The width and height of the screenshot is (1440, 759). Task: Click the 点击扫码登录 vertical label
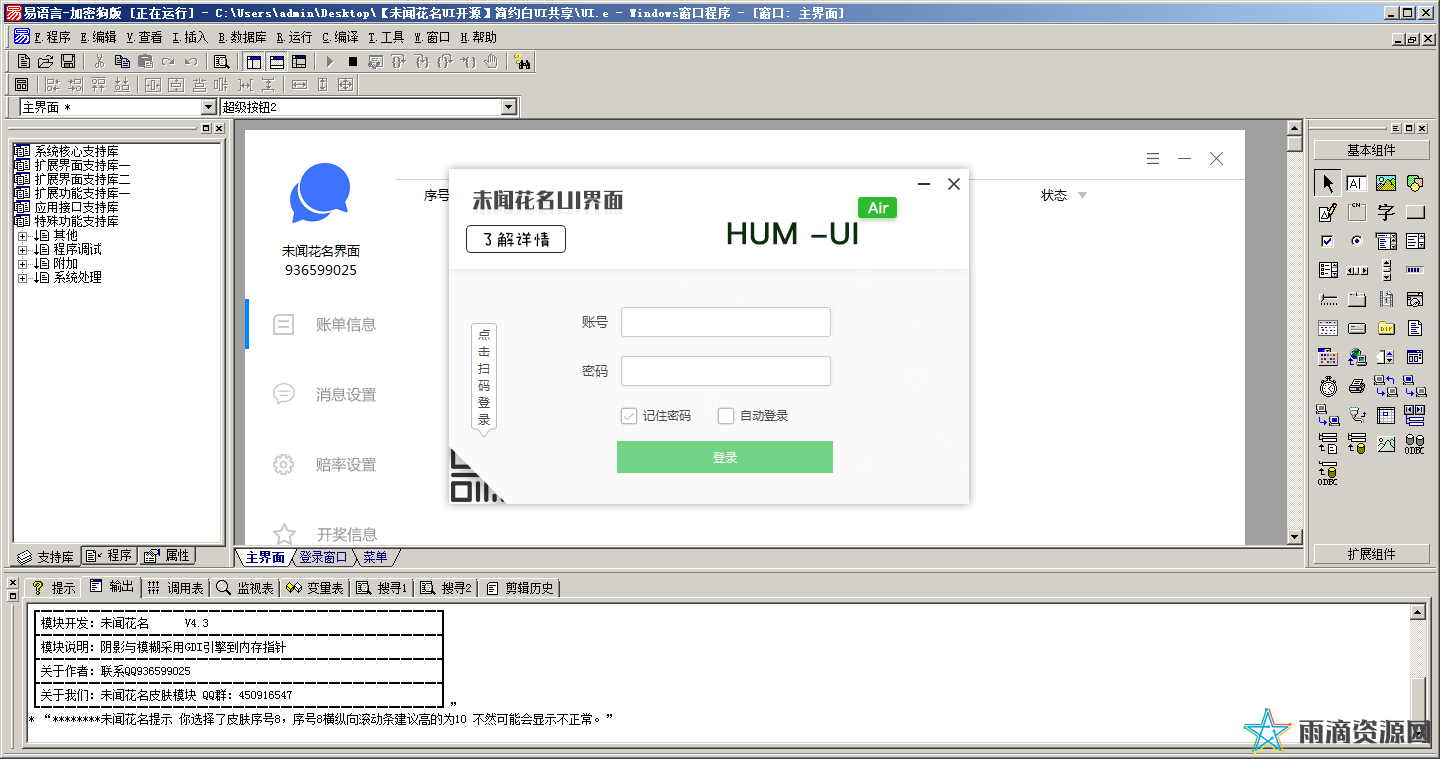tap(484, 377)
